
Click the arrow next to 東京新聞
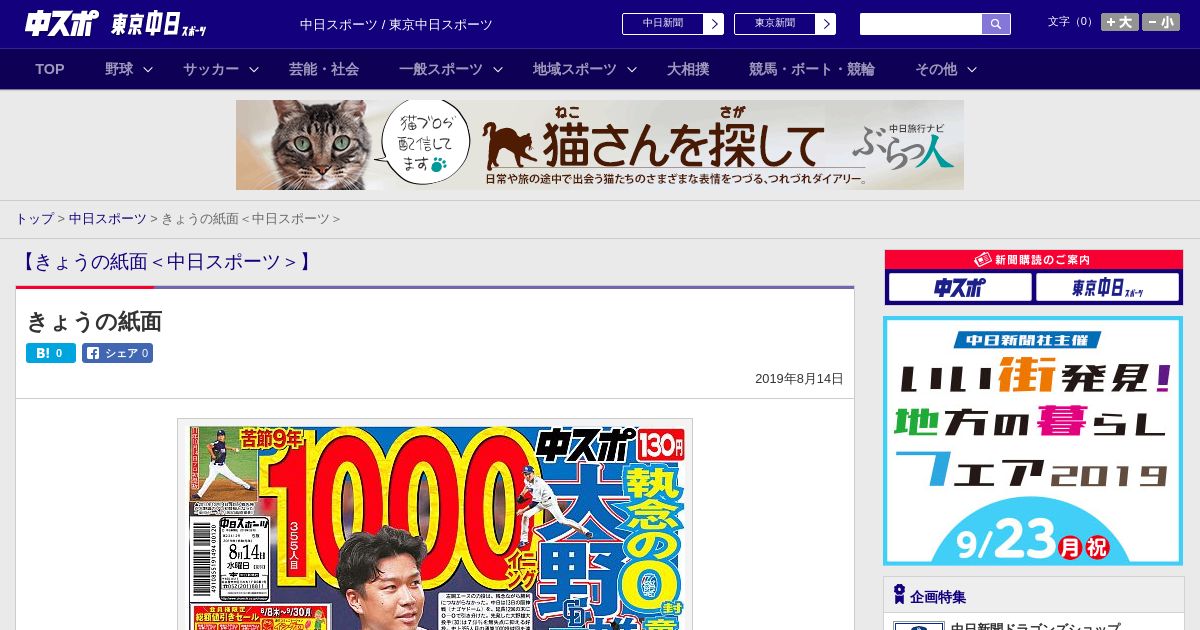click(826, 24)
